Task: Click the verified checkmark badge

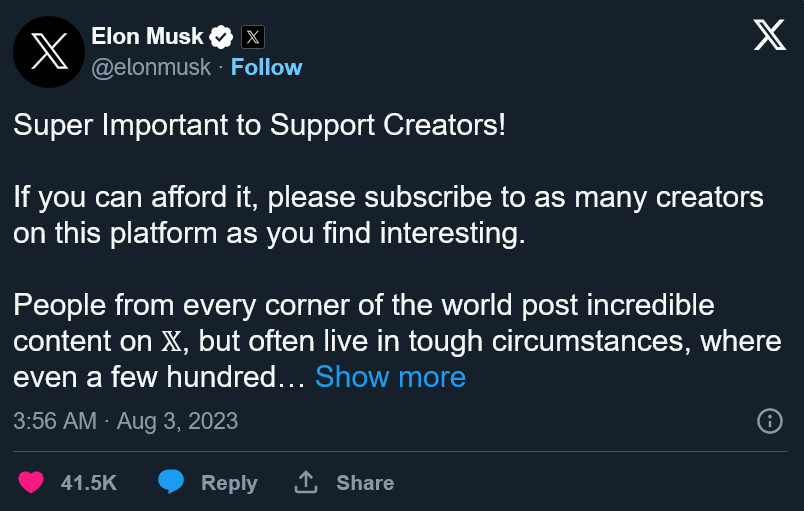Action: point(221,38)
